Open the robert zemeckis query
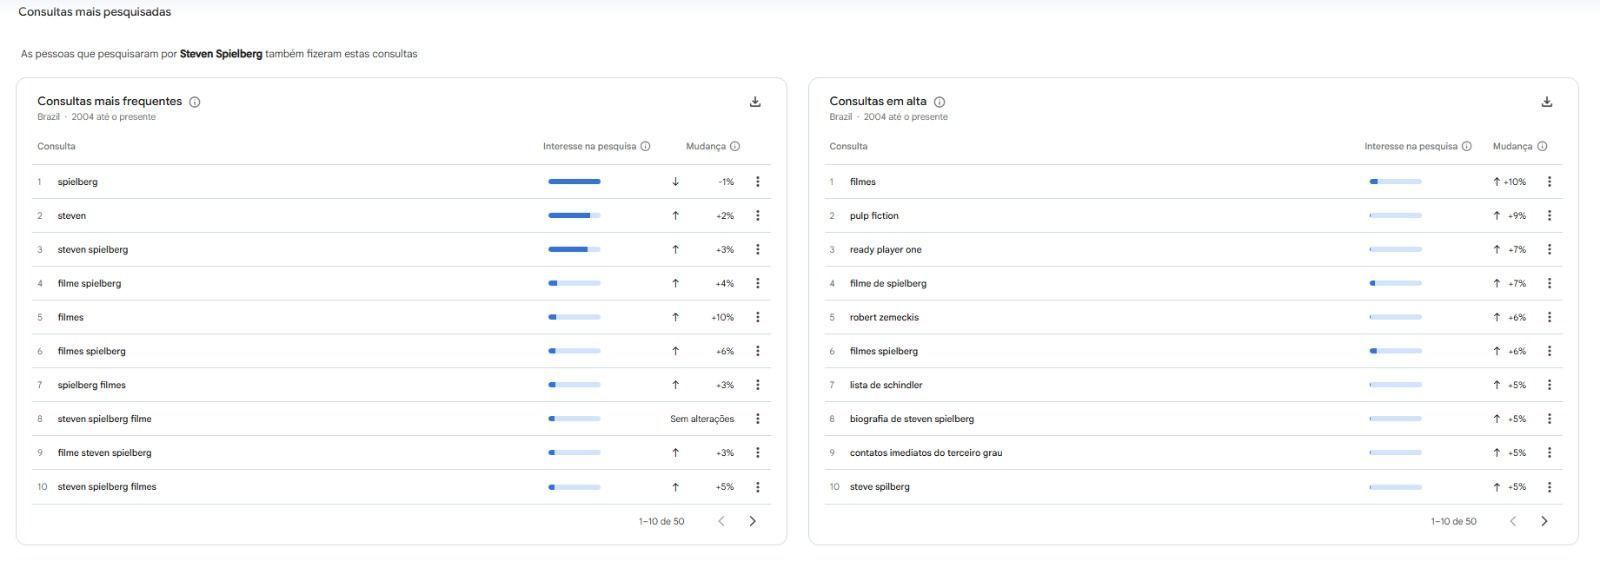This screenshot has width=1600, height=561. (x=884, y=318)
